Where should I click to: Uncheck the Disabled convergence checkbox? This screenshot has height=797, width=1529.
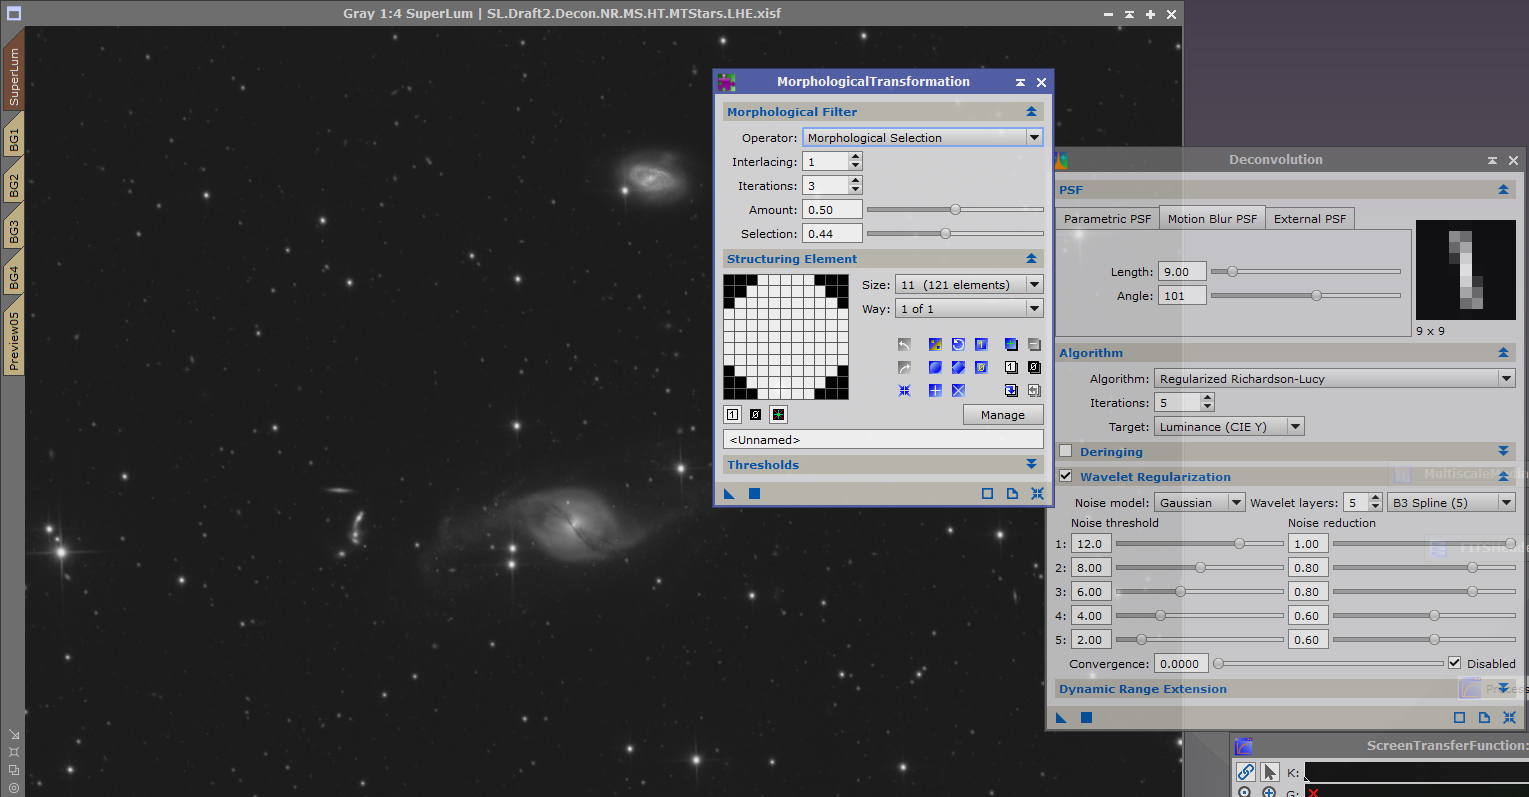[x=1455, y=663]
